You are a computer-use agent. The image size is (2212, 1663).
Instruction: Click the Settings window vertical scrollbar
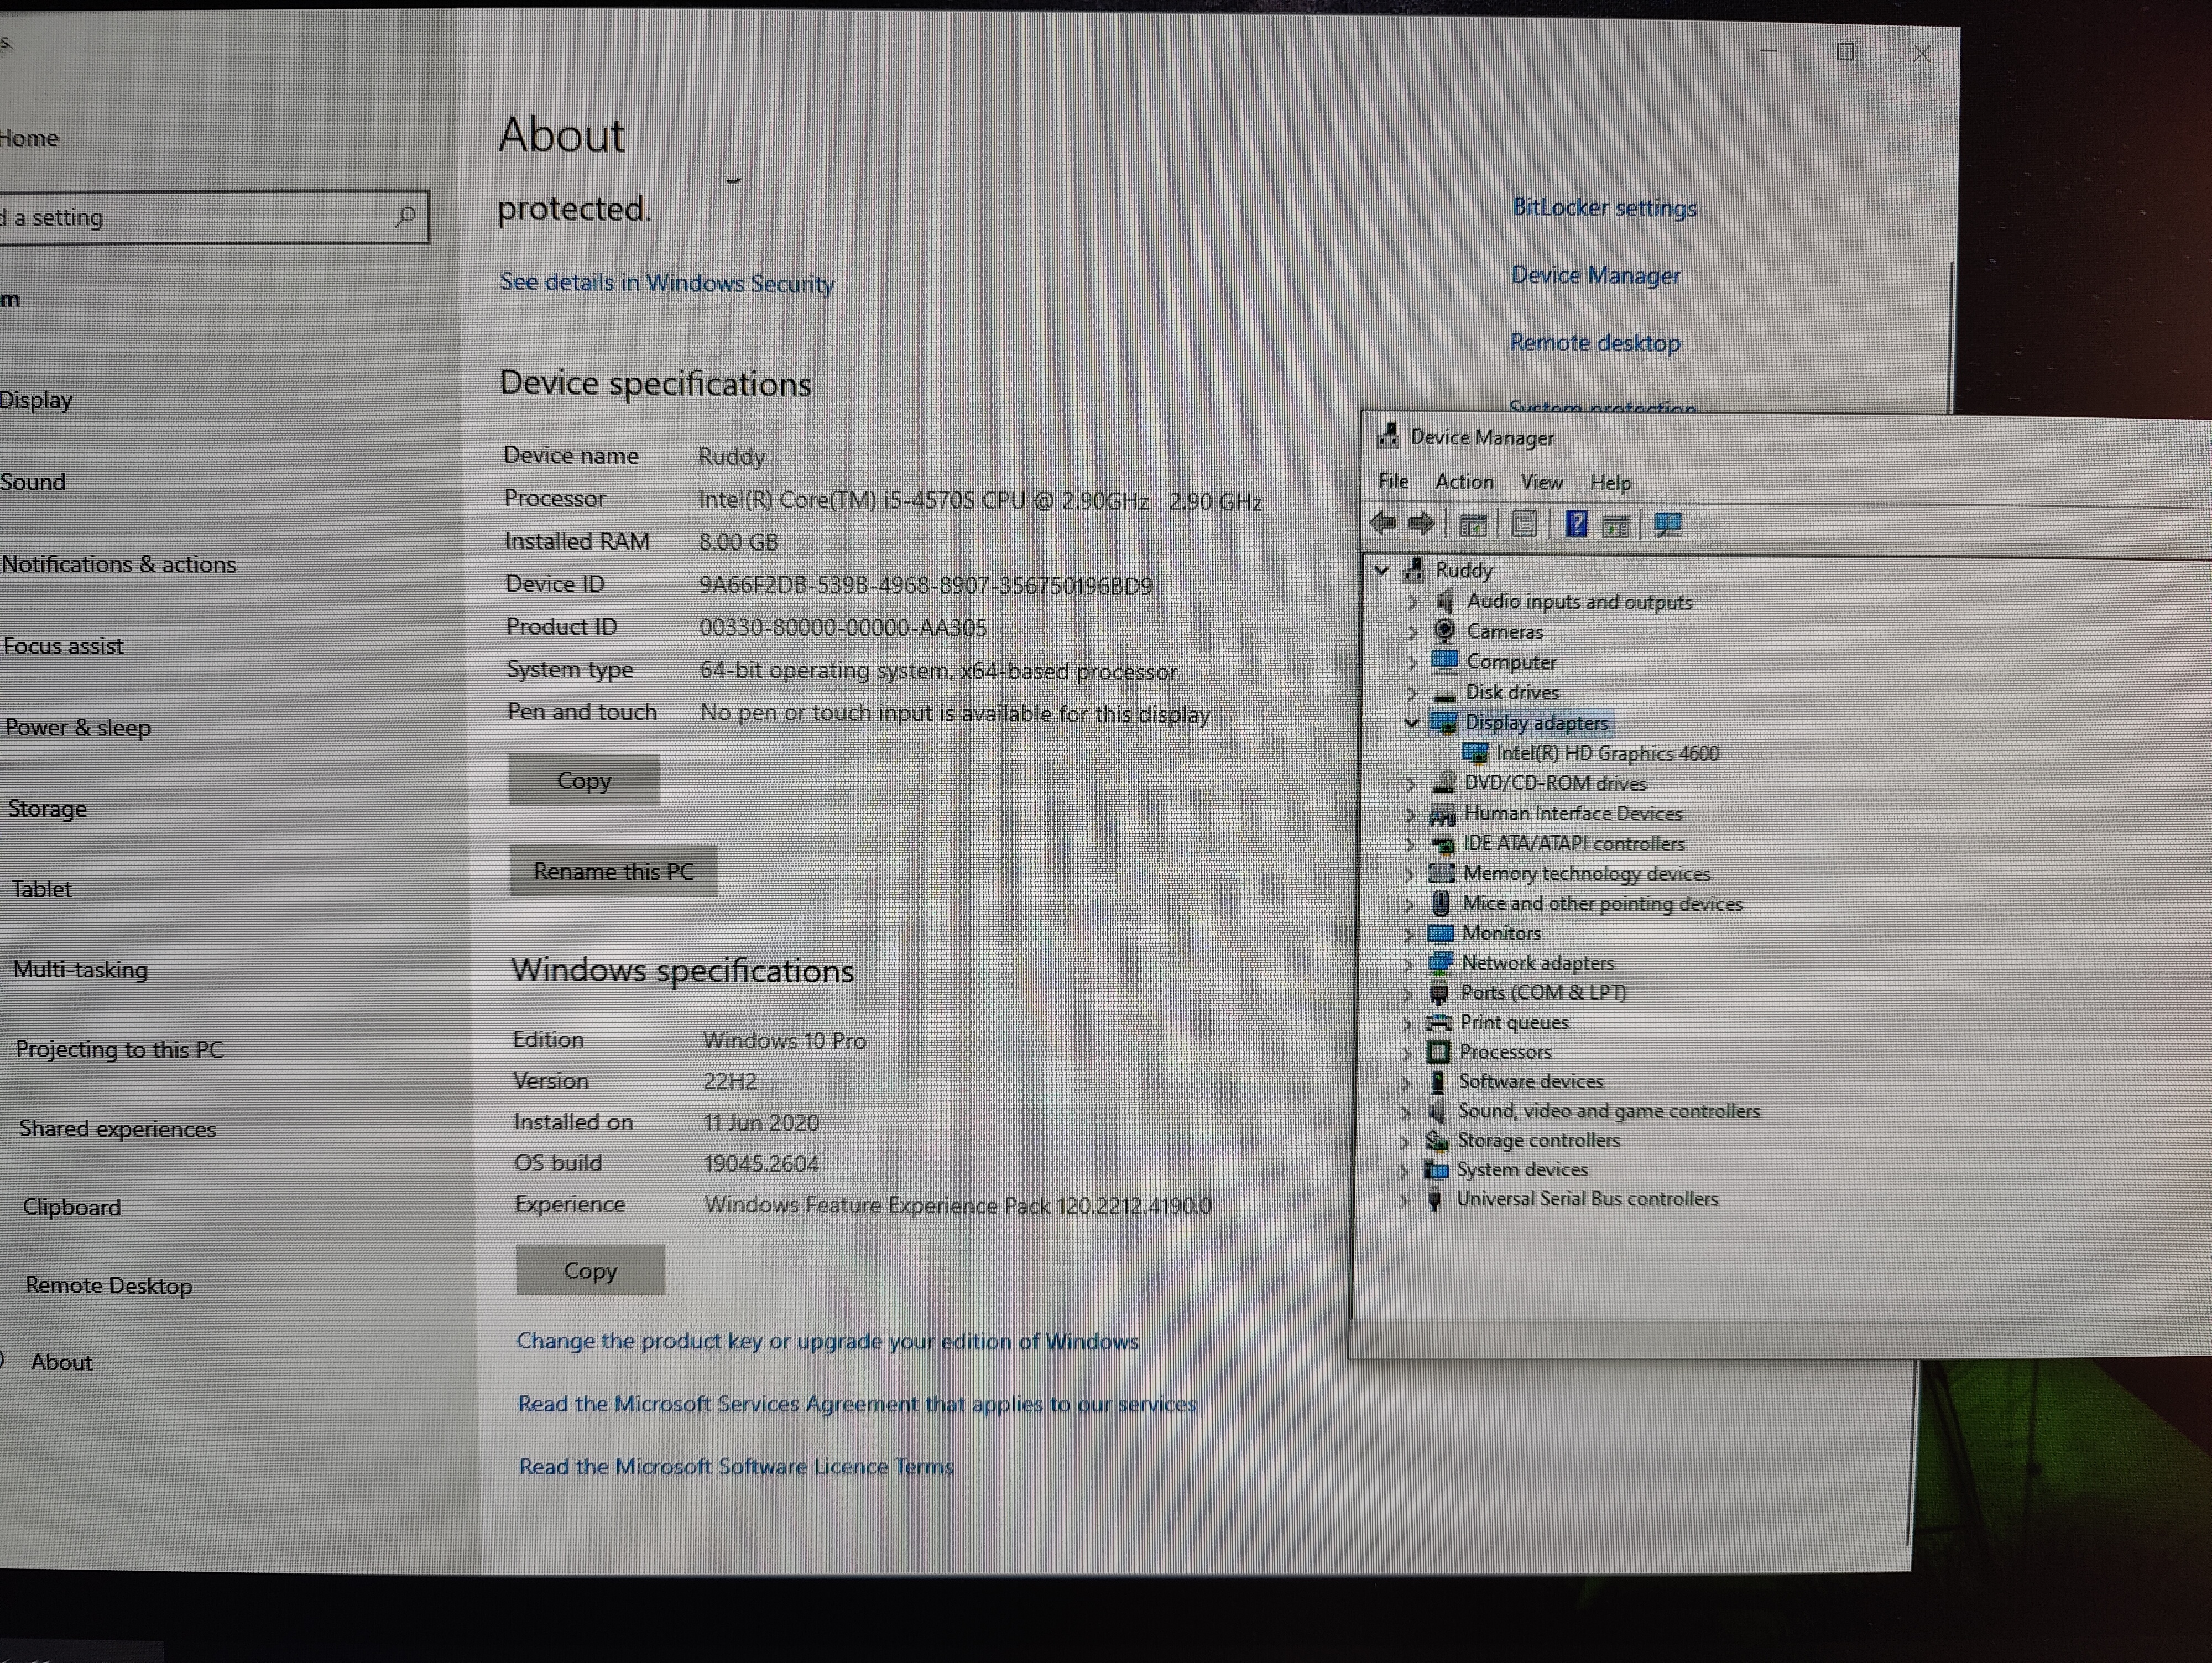pyautogui.click(x=1950, y=336)
